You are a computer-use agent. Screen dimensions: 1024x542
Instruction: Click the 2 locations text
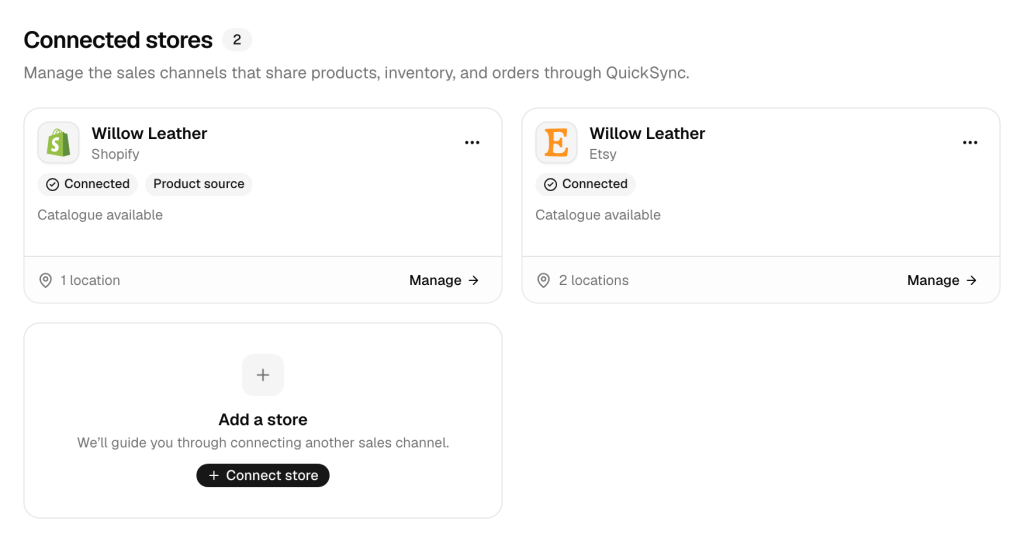[x=594, y=280]
